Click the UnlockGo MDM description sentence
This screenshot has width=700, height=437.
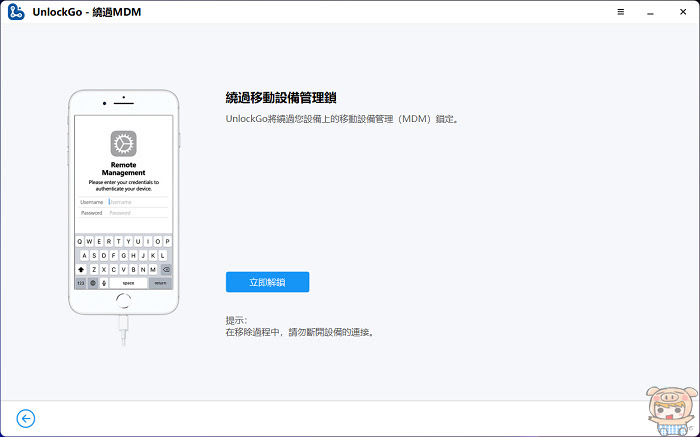(342, 119)
